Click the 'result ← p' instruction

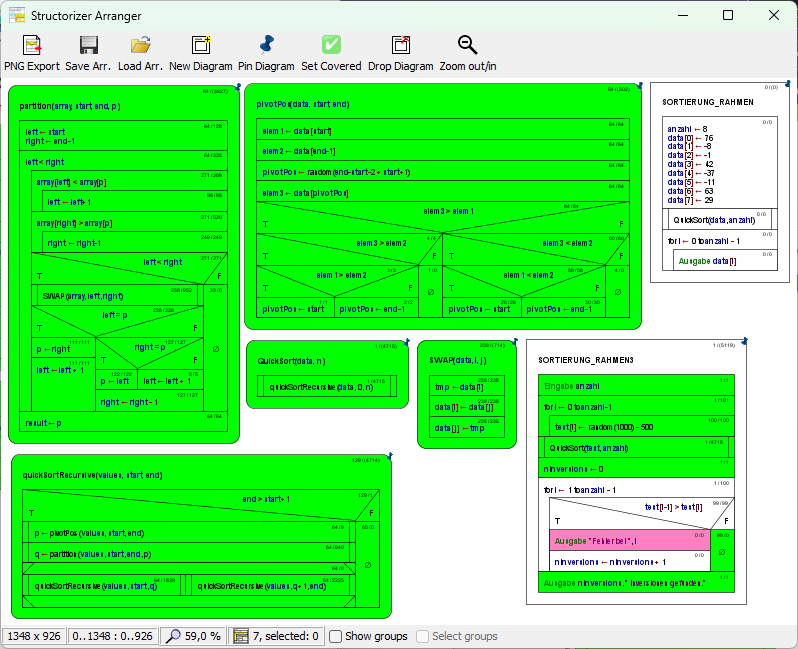(x=124, y=421)
